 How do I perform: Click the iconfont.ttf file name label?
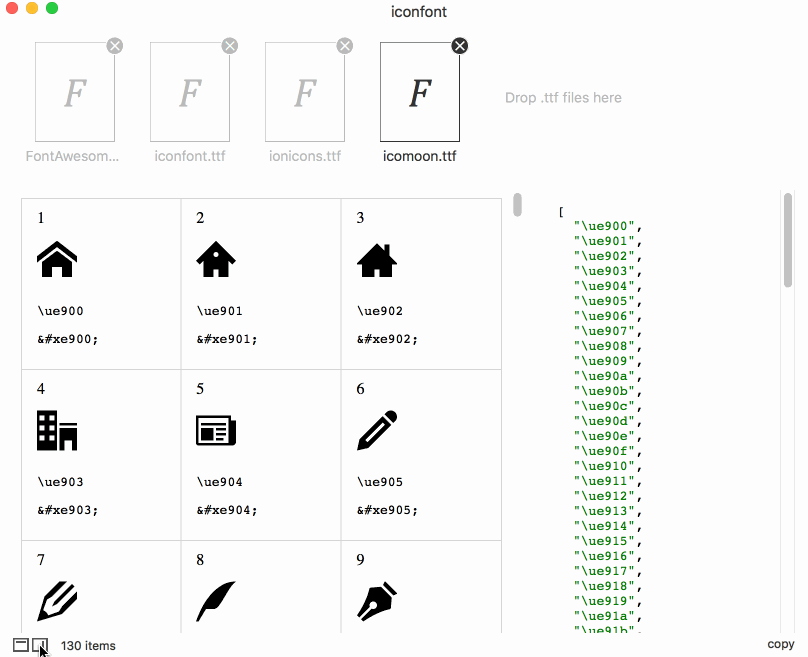[190, 156]
